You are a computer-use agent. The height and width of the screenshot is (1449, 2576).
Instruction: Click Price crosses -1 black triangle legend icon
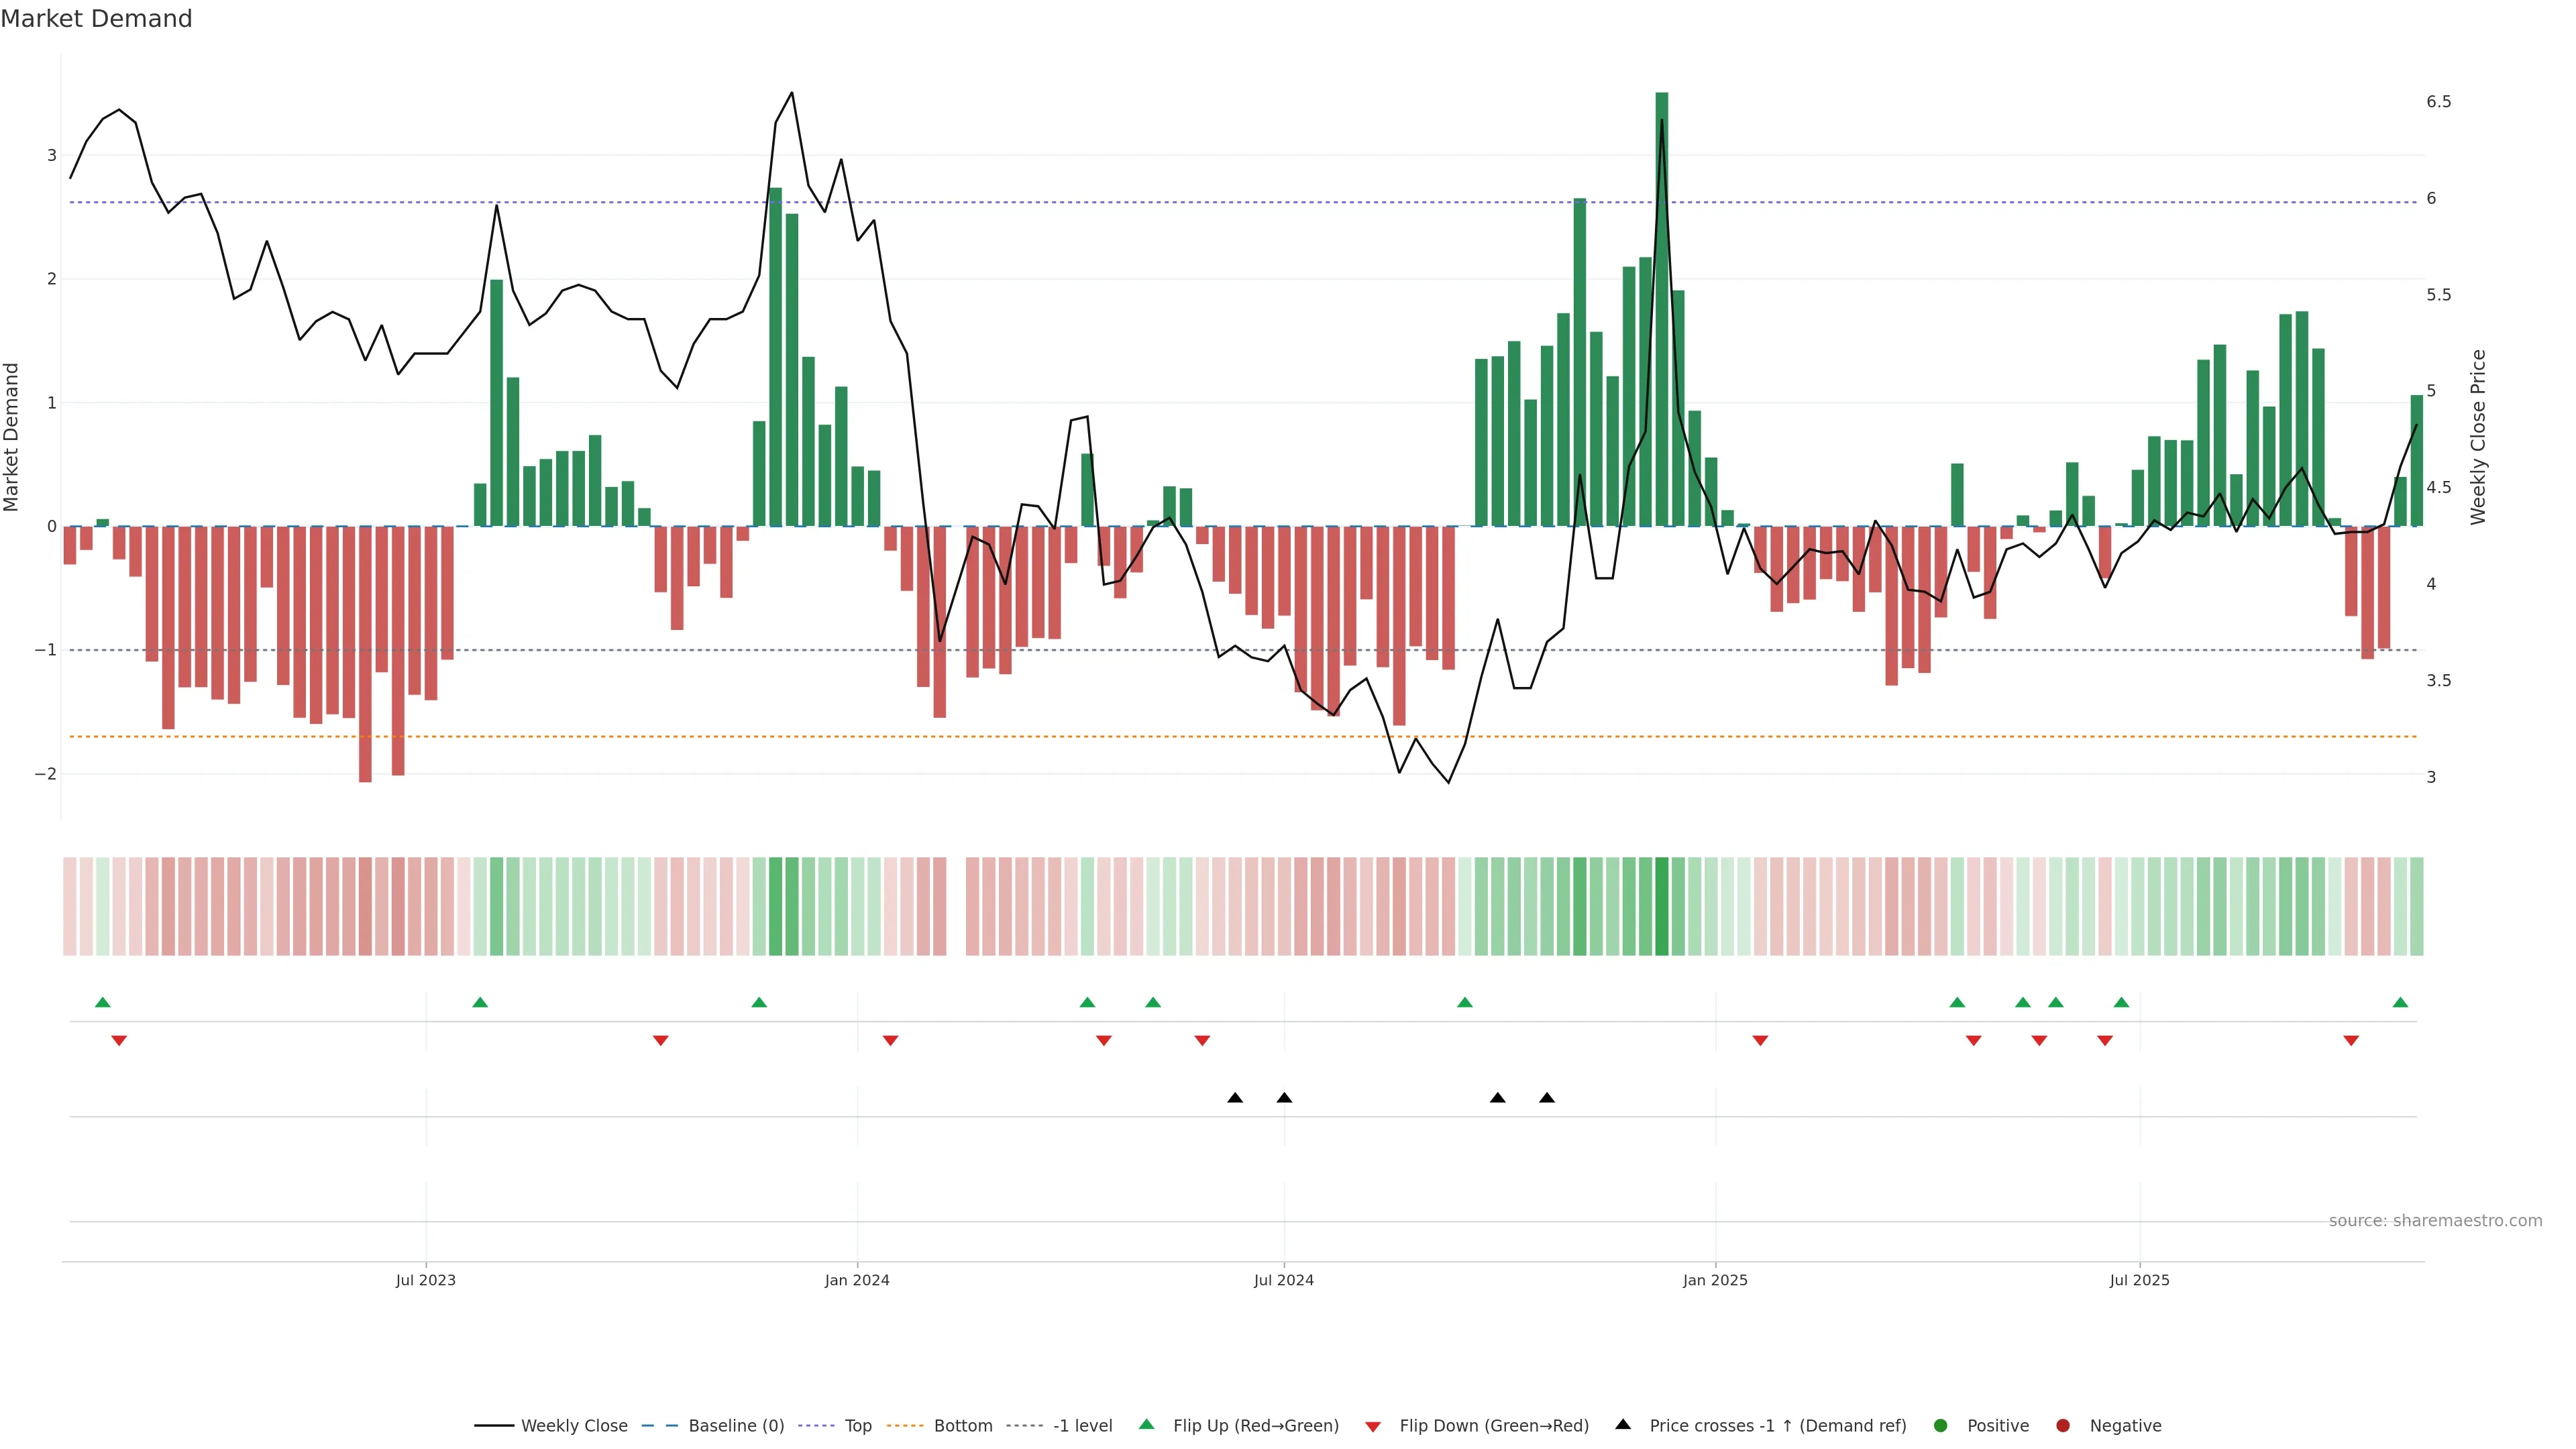point(1623,1424)
